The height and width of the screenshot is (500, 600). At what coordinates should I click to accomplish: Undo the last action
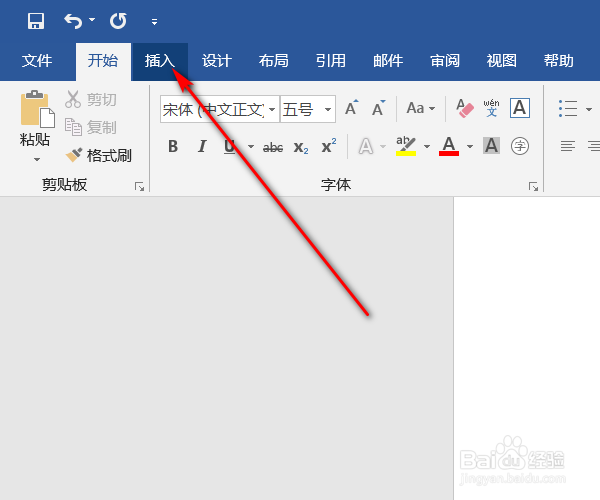73,21
